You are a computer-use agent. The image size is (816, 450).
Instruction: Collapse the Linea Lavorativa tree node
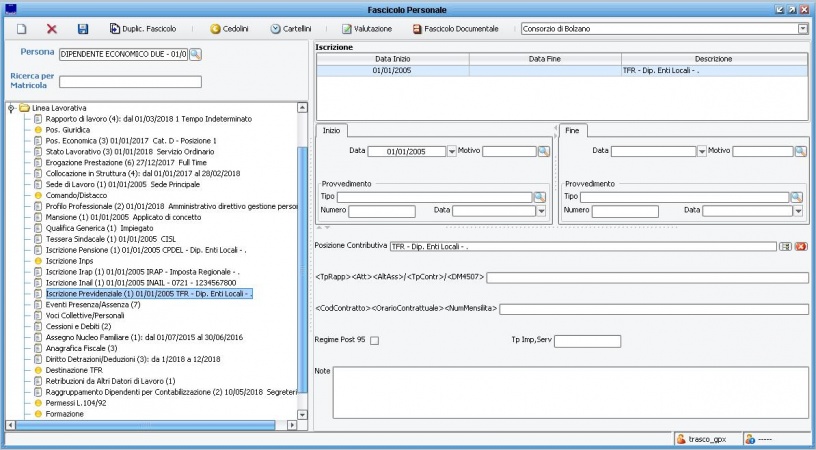(x=10, y=108)
